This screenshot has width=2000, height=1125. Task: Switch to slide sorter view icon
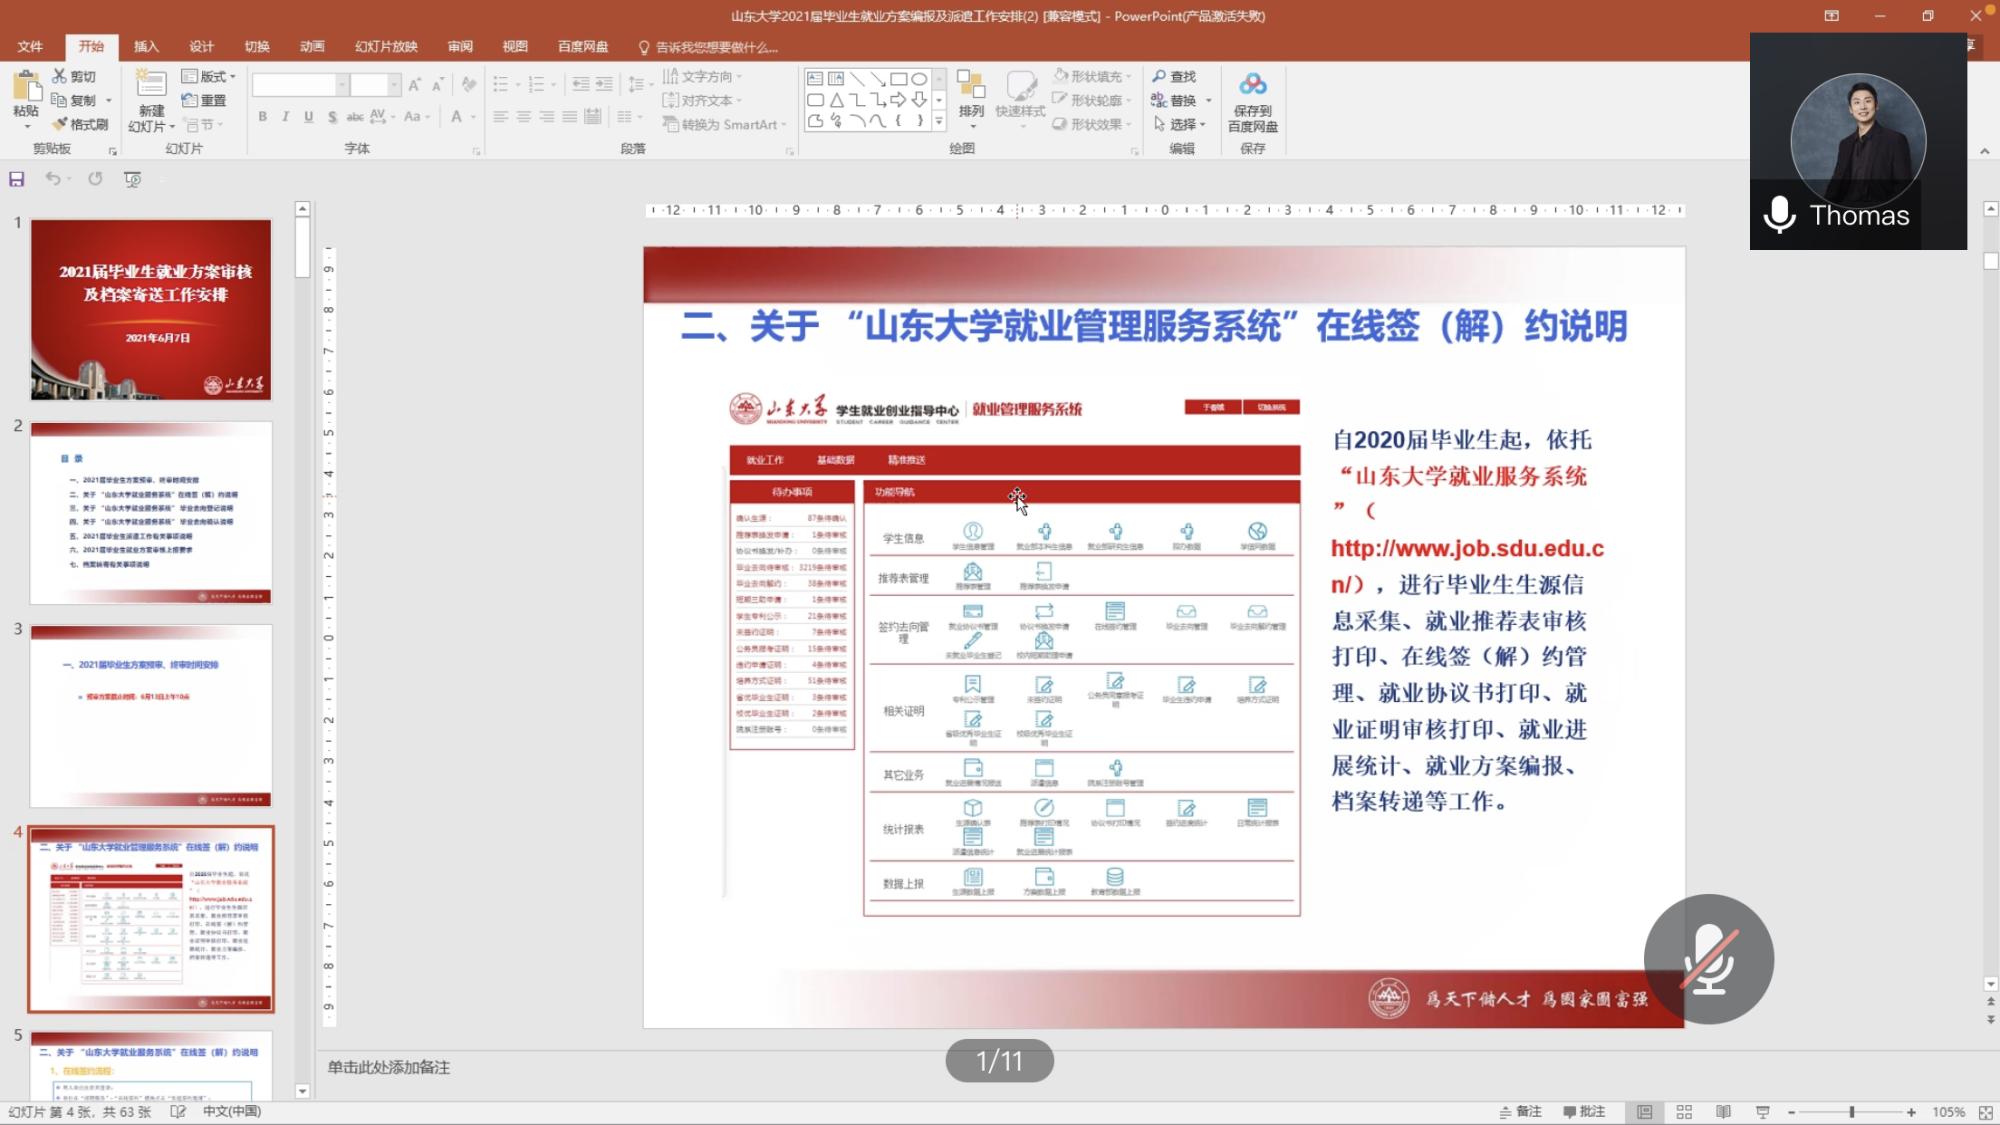click(x=1684, y=1112)
